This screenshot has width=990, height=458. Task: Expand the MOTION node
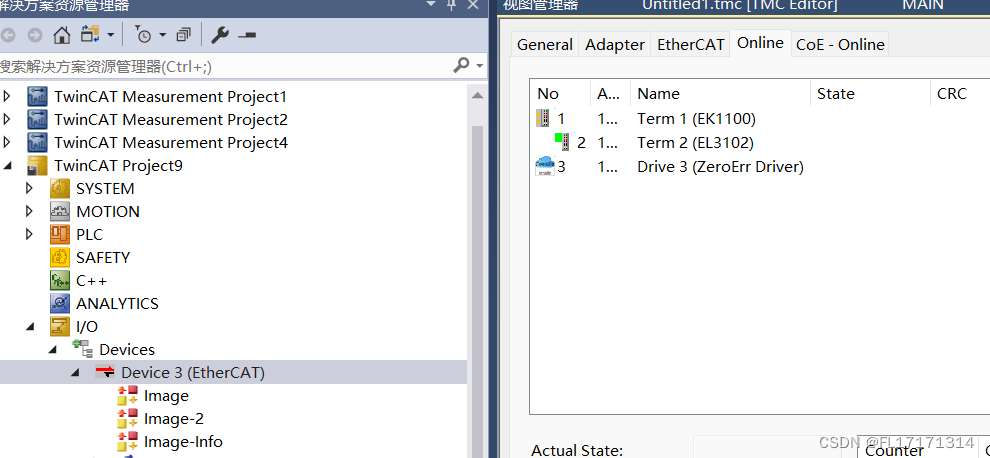point(30,212)
